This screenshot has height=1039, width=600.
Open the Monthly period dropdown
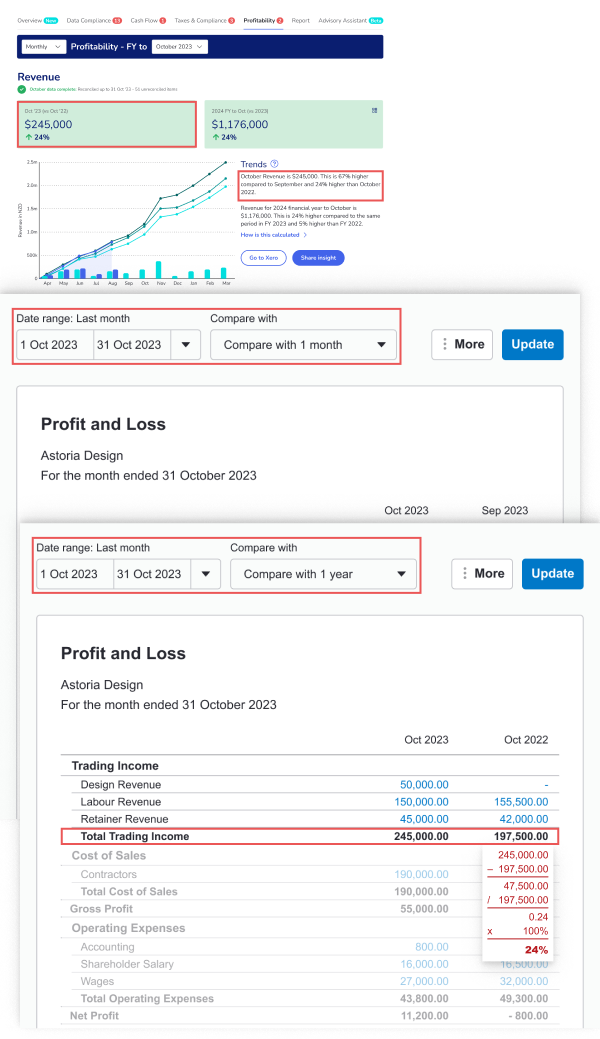43,47
